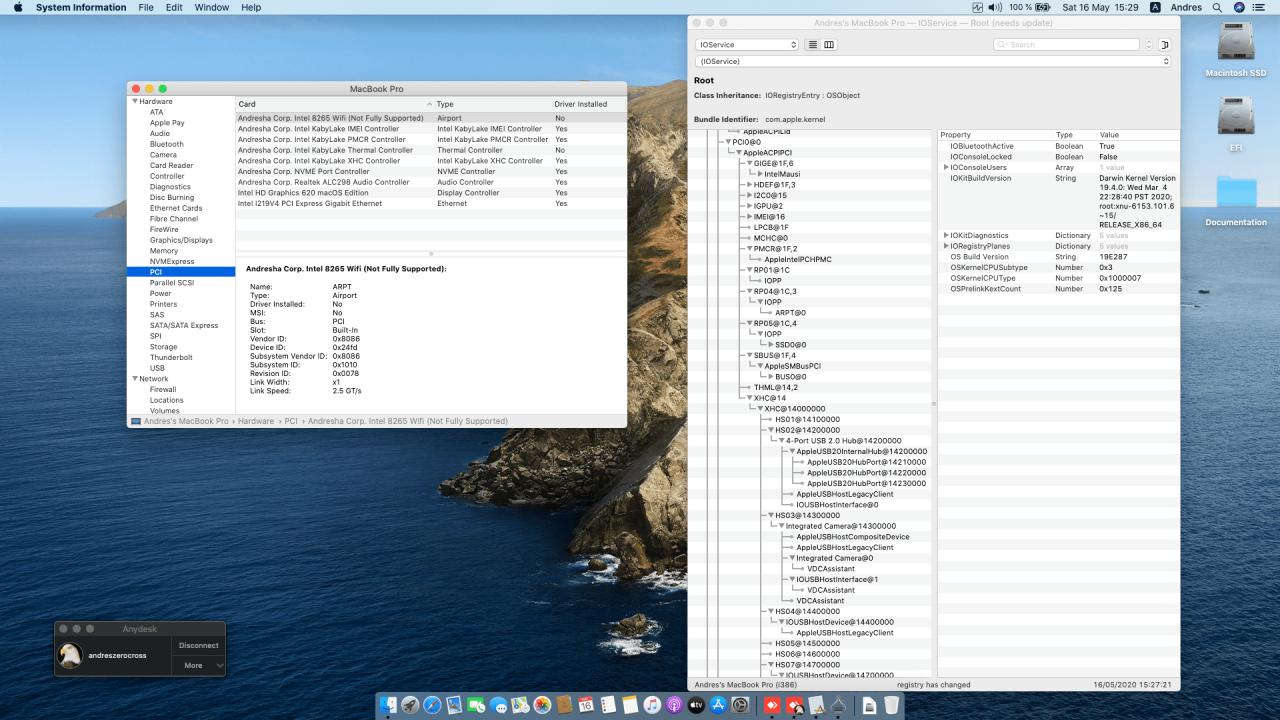Open the File menu
This screenshot has height=720, width=1280.
[146, 7]
